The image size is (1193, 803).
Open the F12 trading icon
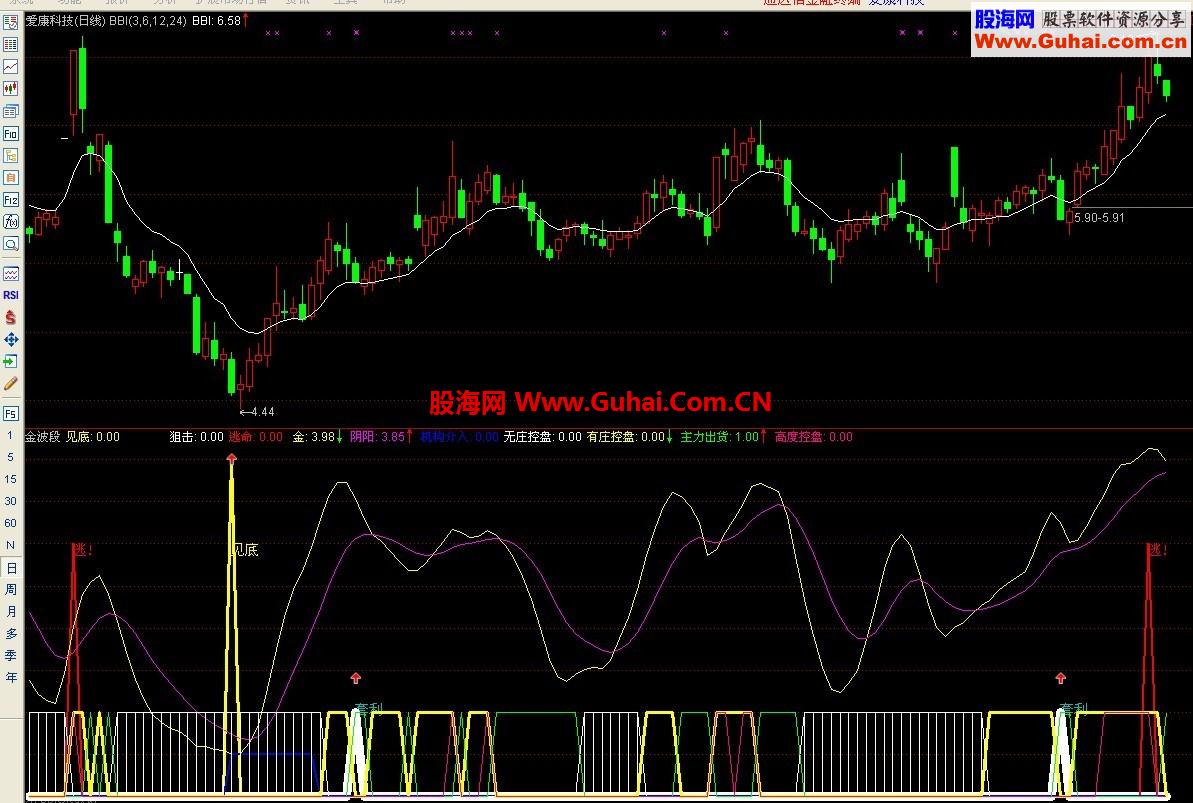point(11,200)
